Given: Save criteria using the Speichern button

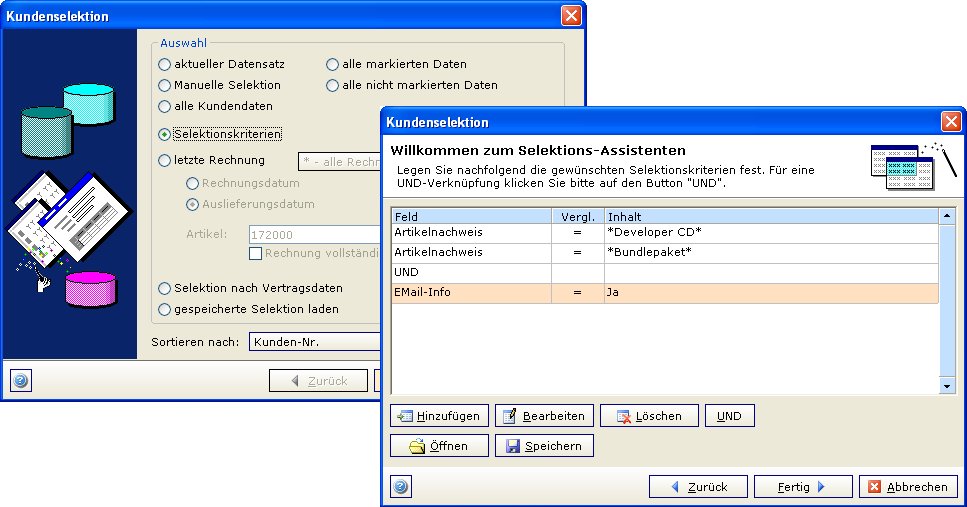Looking at the screenshot, I should tap(544, 446).
